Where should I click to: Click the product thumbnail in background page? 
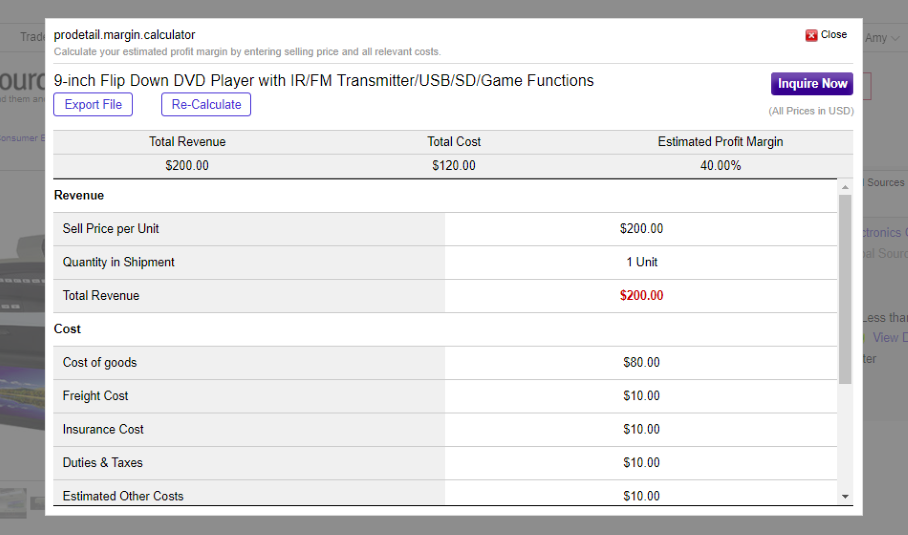[x=13, y=501]
